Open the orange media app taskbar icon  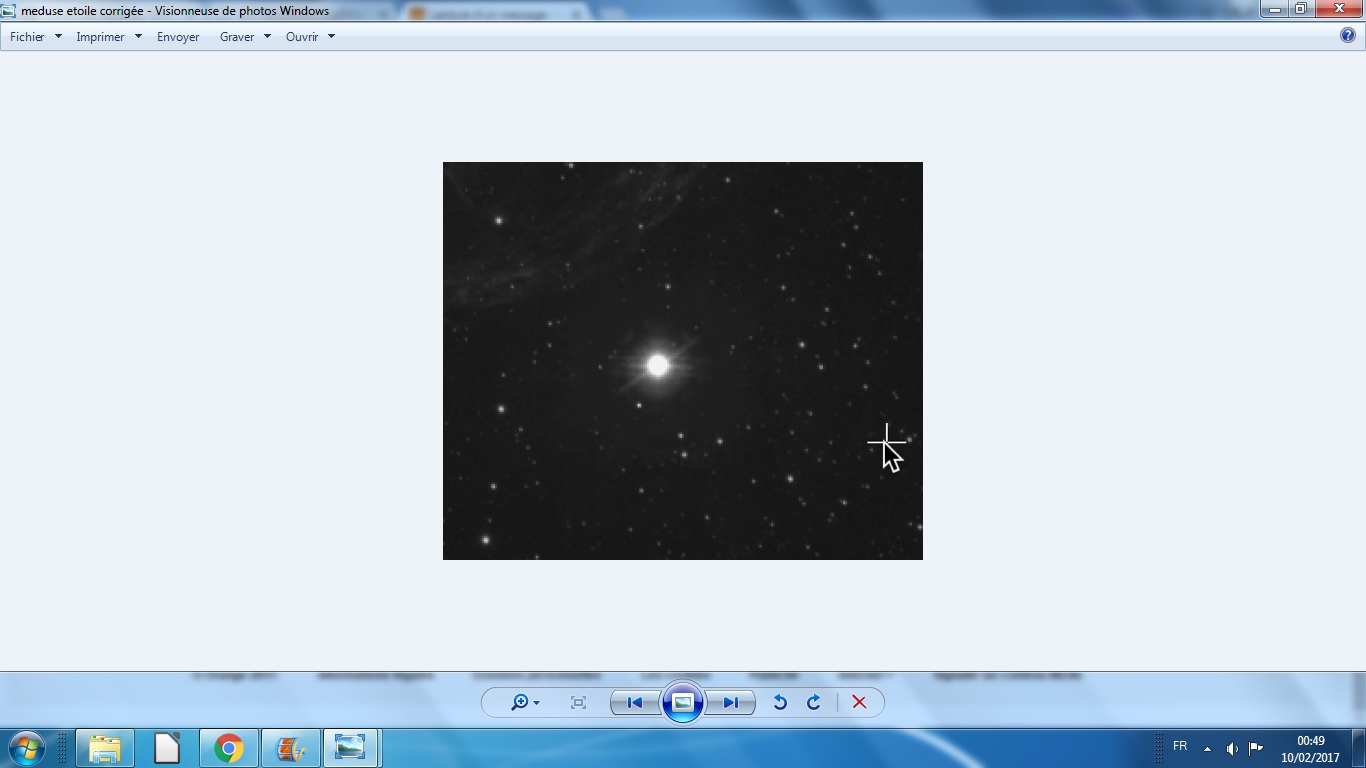click(x=291, y=748)
